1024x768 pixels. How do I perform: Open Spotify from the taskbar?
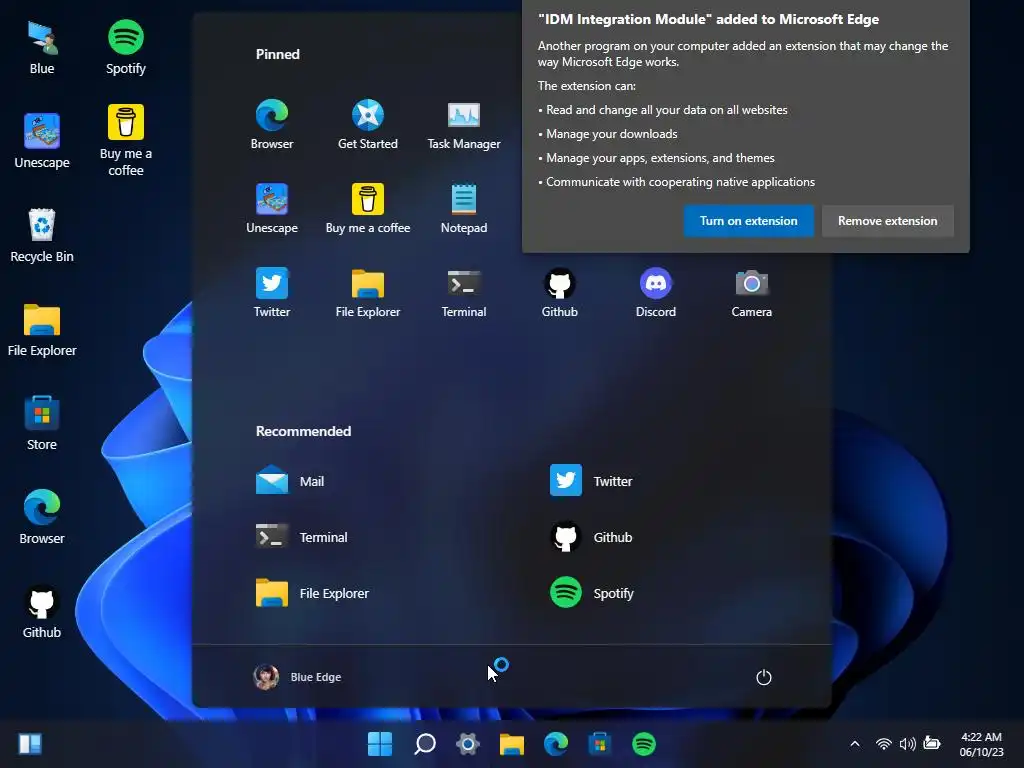[644, 744]
